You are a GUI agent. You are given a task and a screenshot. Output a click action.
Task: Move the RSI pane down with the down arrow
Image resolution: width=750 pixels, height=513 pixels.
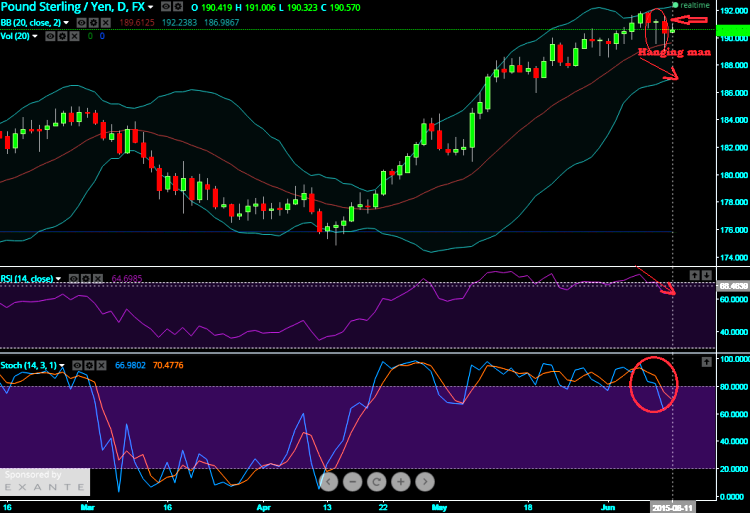[x=706, y=275]
